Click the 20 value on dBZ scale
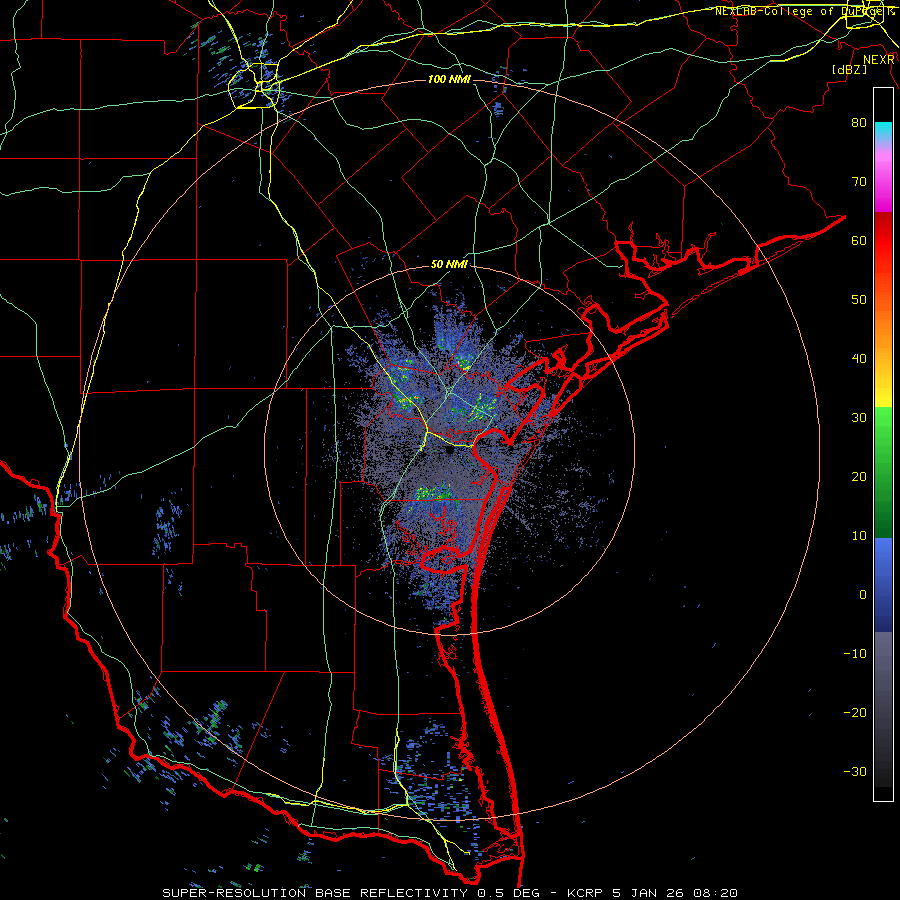This screenshot has height=900, width=900. point(859,476)
